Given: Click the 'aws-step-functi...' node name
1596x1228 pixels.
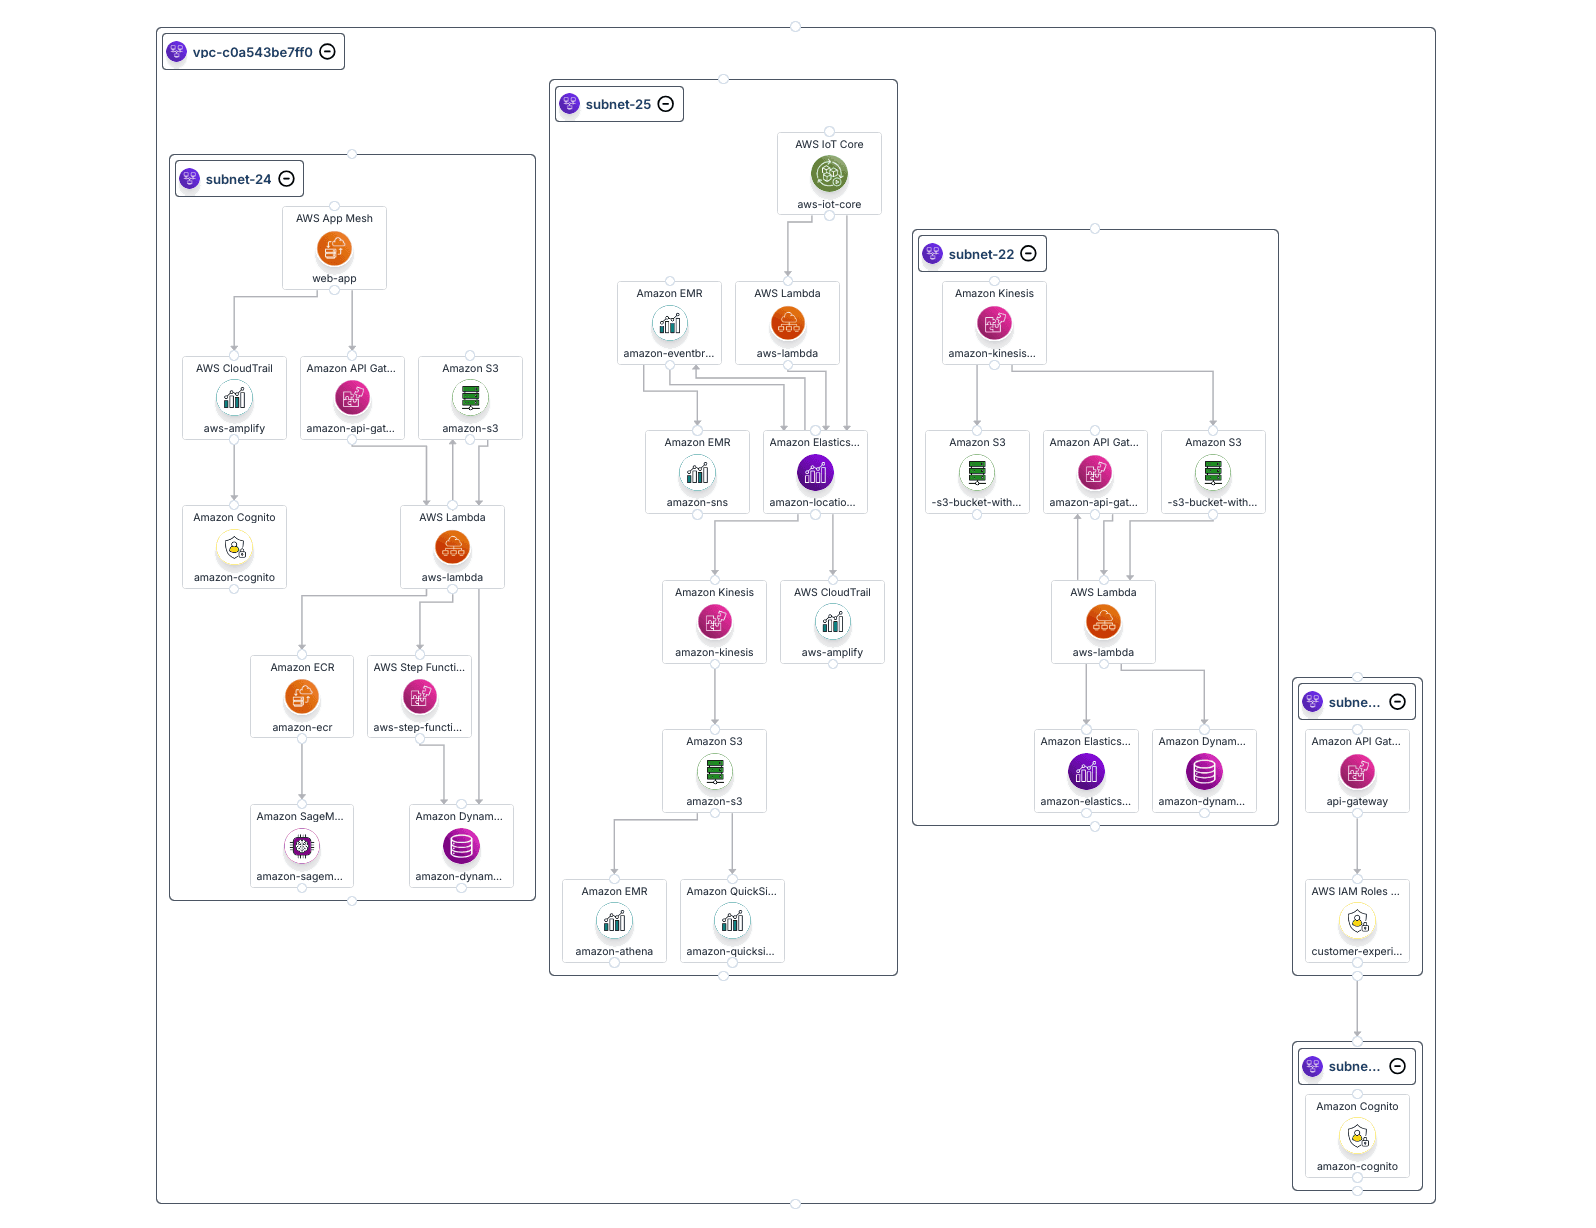Looking at the screenshot, I should pyautogui.click(x=418, y=728).
